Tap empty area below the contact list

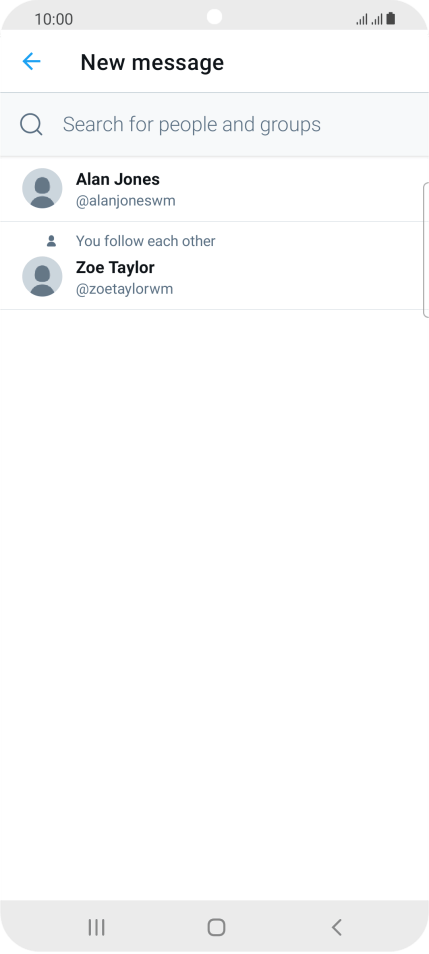[x=214, y=602]
